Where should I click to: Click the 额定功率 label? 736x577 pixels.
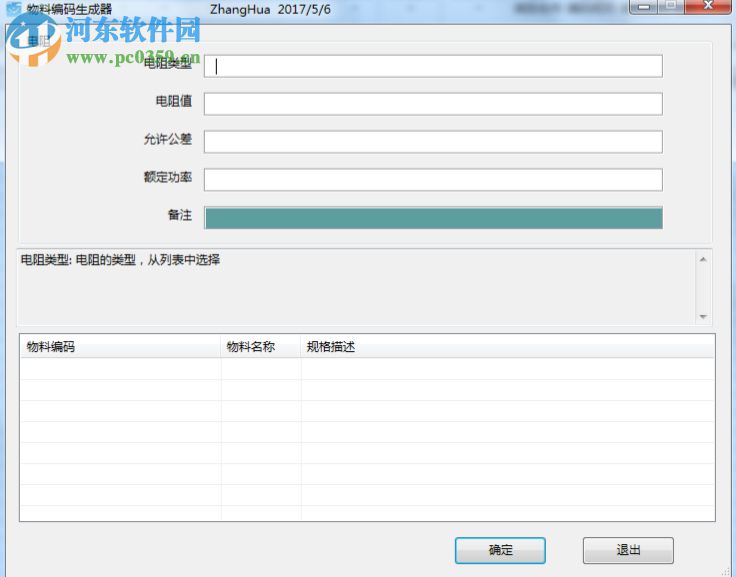pyautogui.click(x=168, y=177)
